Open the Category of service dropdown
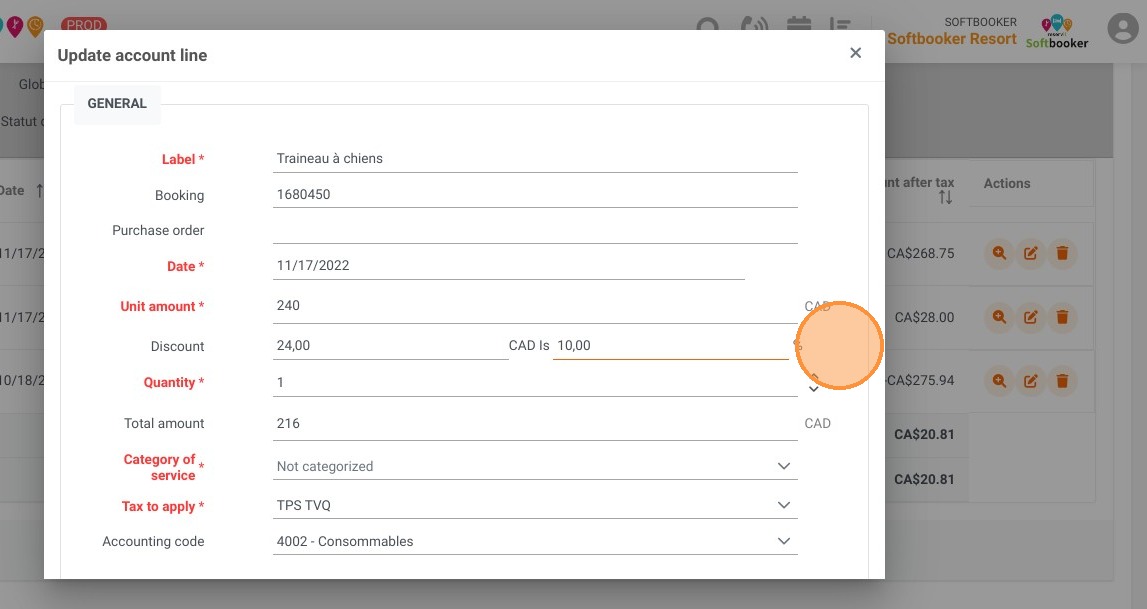Viewport: 1147px width, 609px height. 535,466
